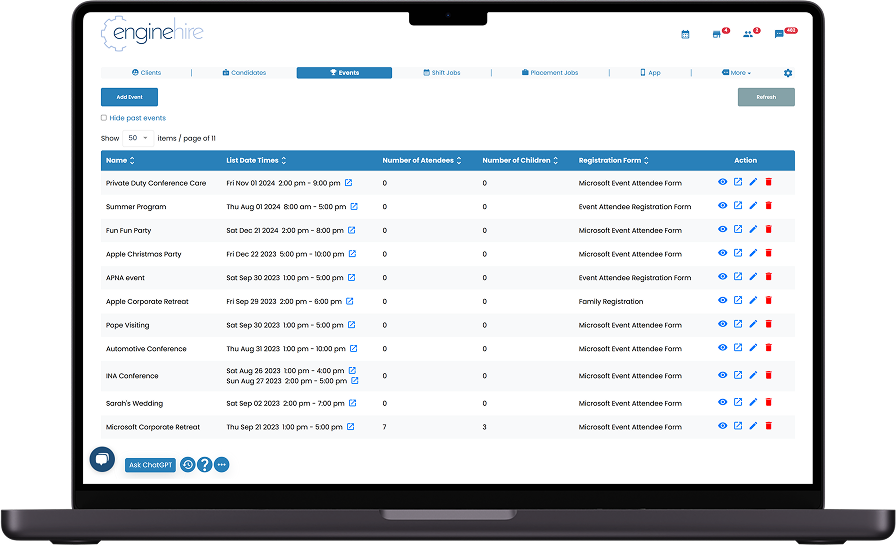Viewport: 896px width, 545px height.
Task: Edit the Sarah's Wedding event
Action: coord(753,402)
